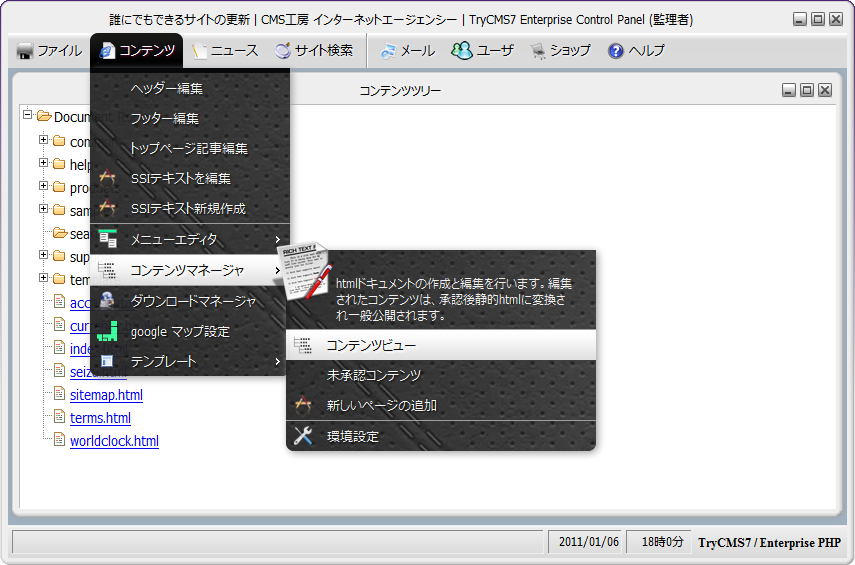Screen dimensions: 855x565
Task: Open the sitemap.html link
Action: [106, 395]
